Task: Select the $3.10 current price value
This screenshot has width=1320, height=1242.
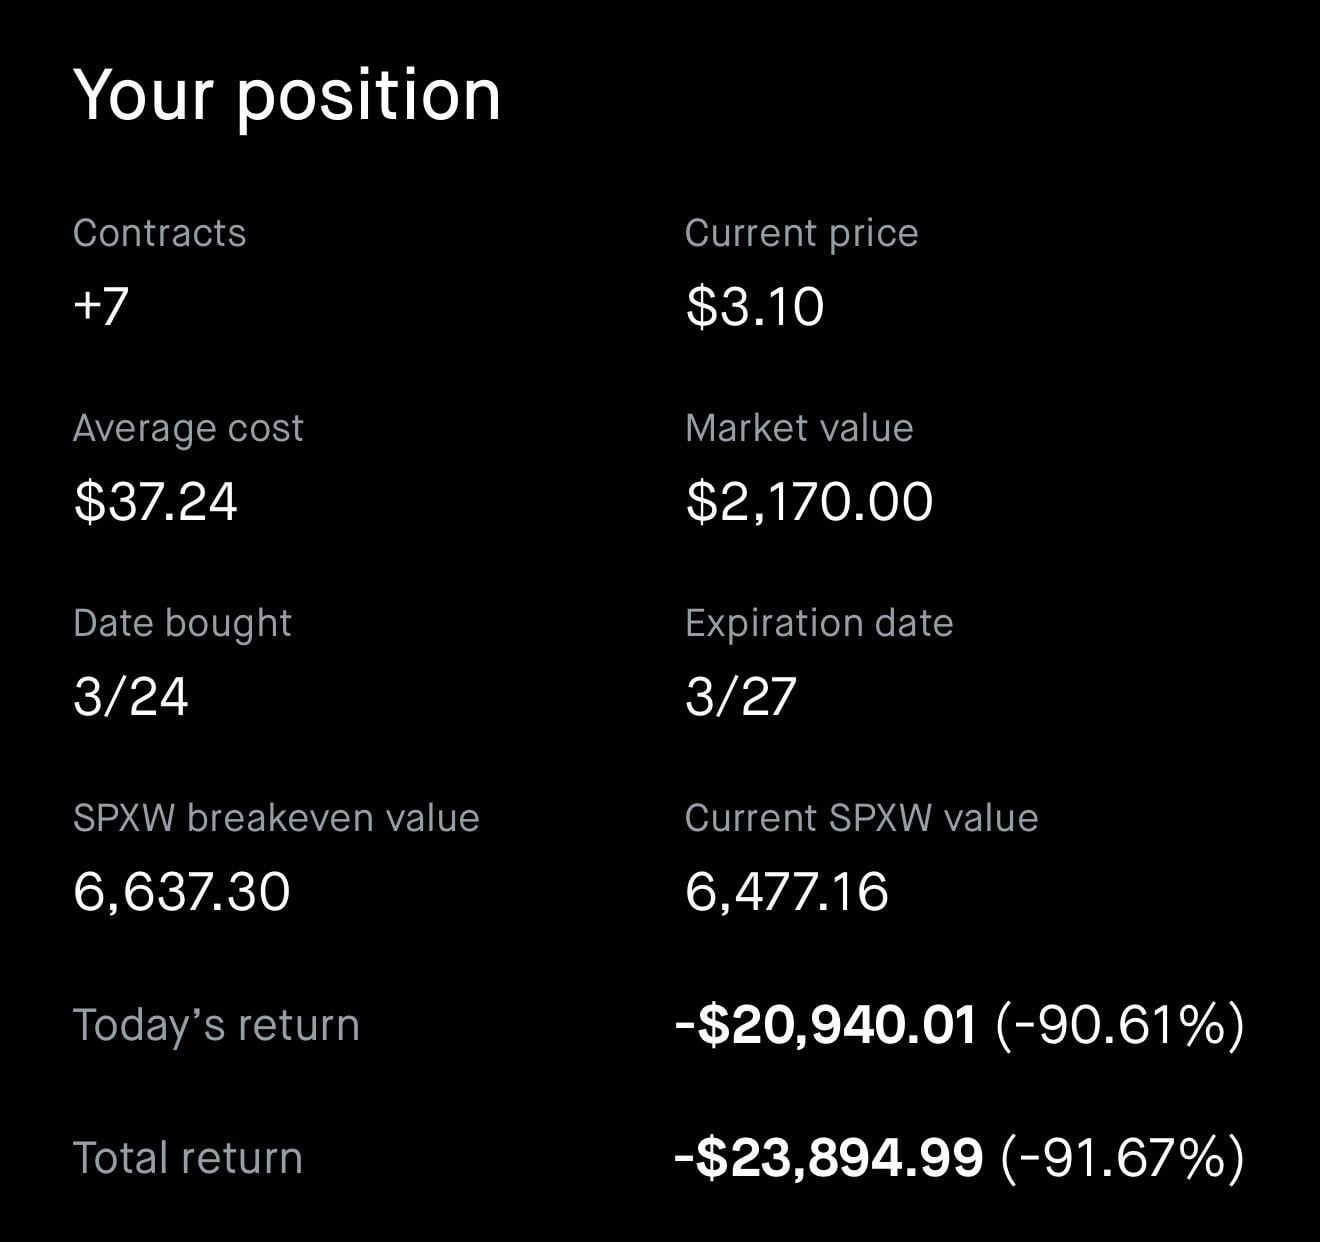Action: coord(755,306)
